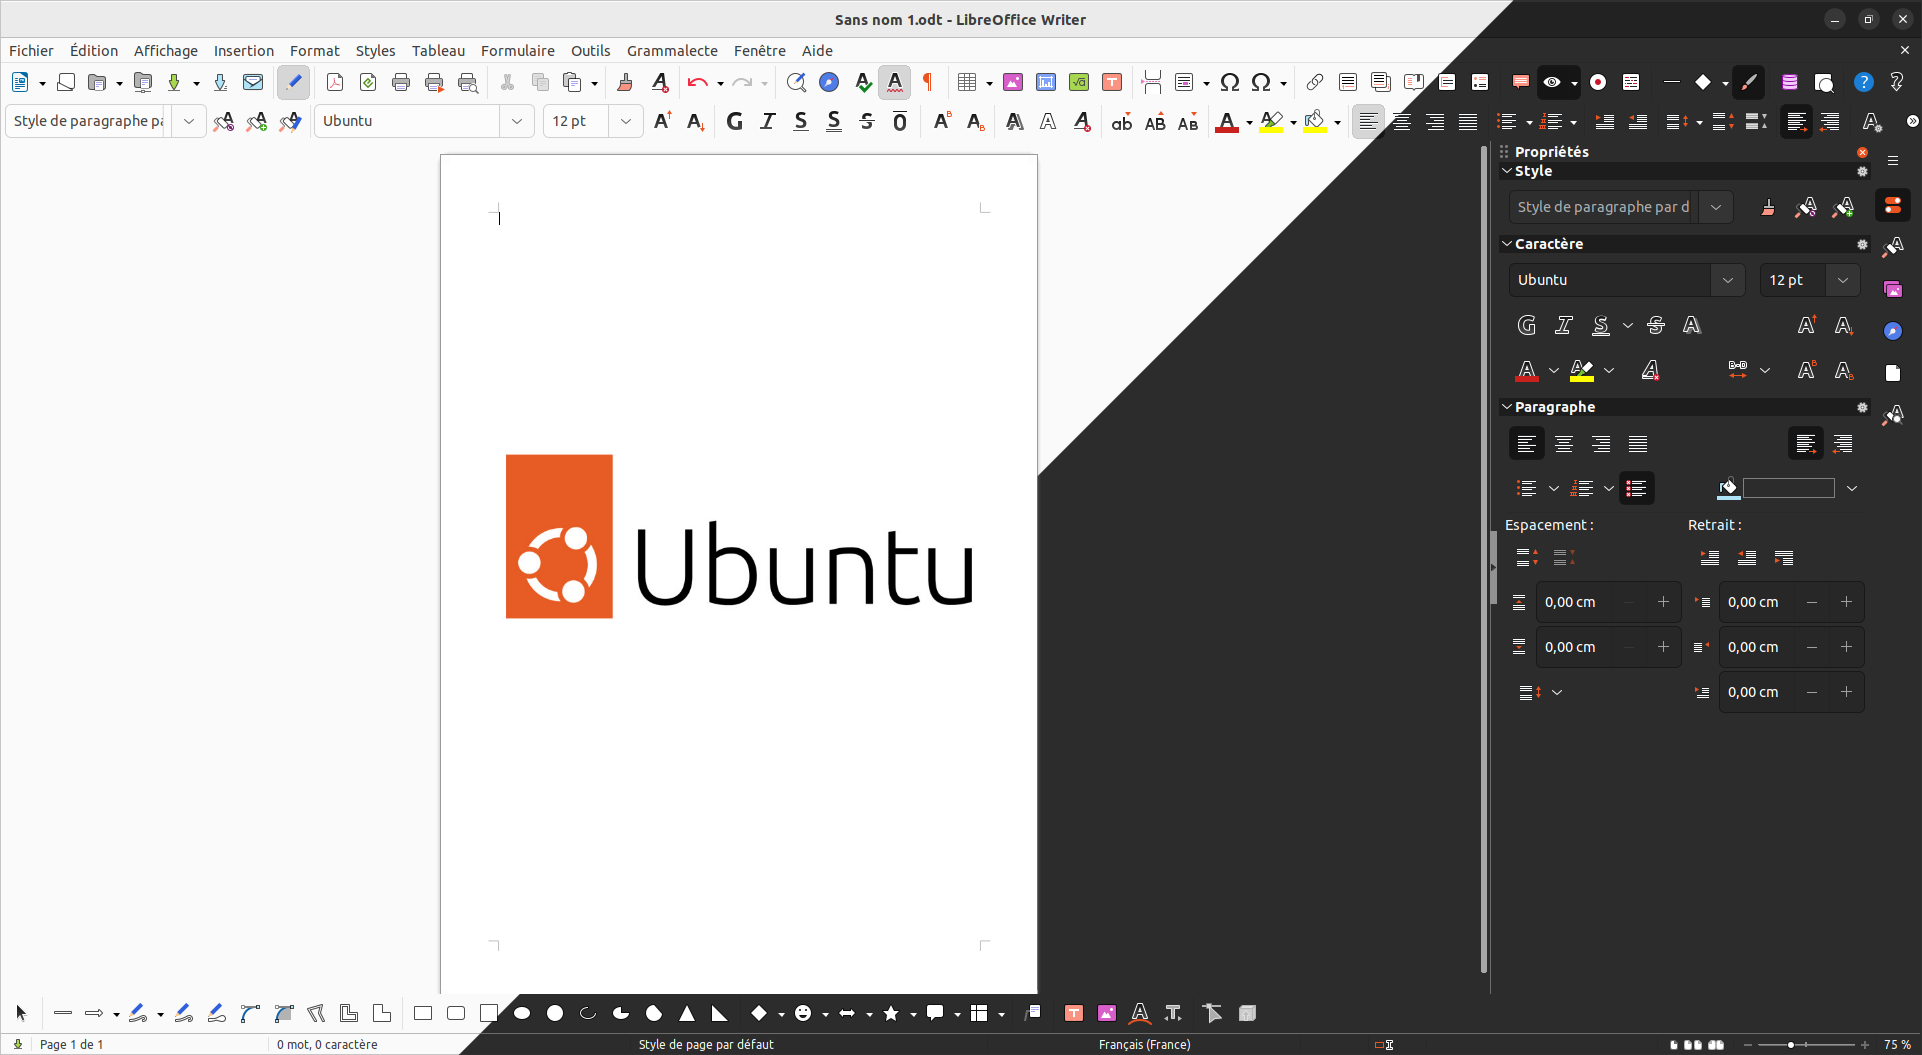Image resolution: width=1922 pixels, height=1055 pixels.
Task: Open LibreOffice Help question mark icon
Action: tap(1863, 82)
